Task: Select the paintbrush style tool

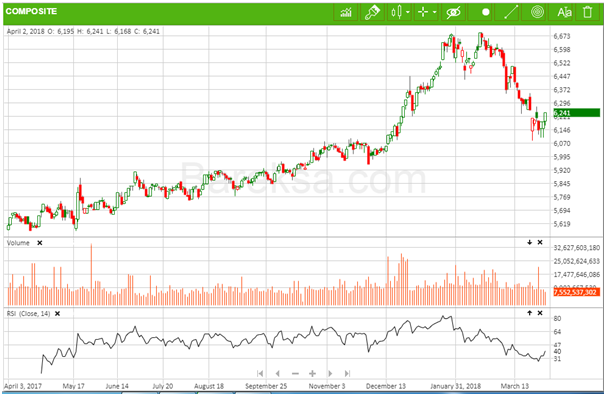Action: pos(372,12)
